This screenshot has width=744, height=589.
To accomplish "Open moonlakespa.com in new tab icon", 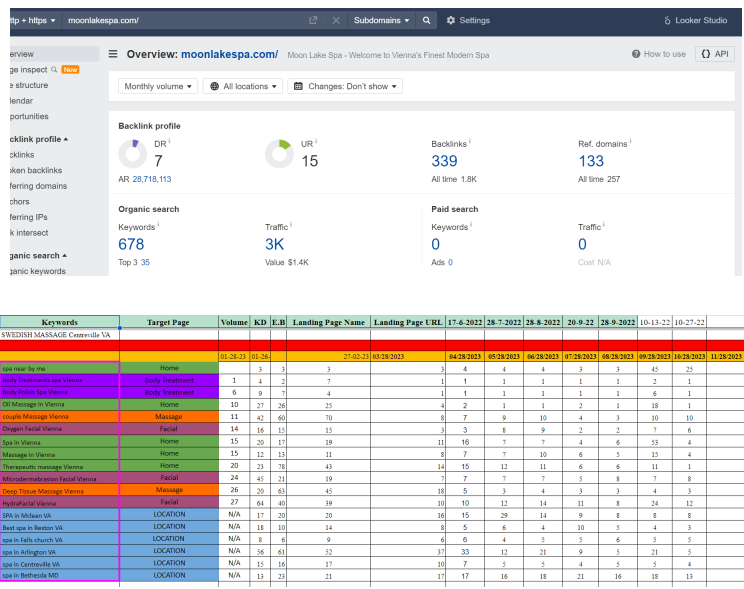I will (x=313, y=20).
